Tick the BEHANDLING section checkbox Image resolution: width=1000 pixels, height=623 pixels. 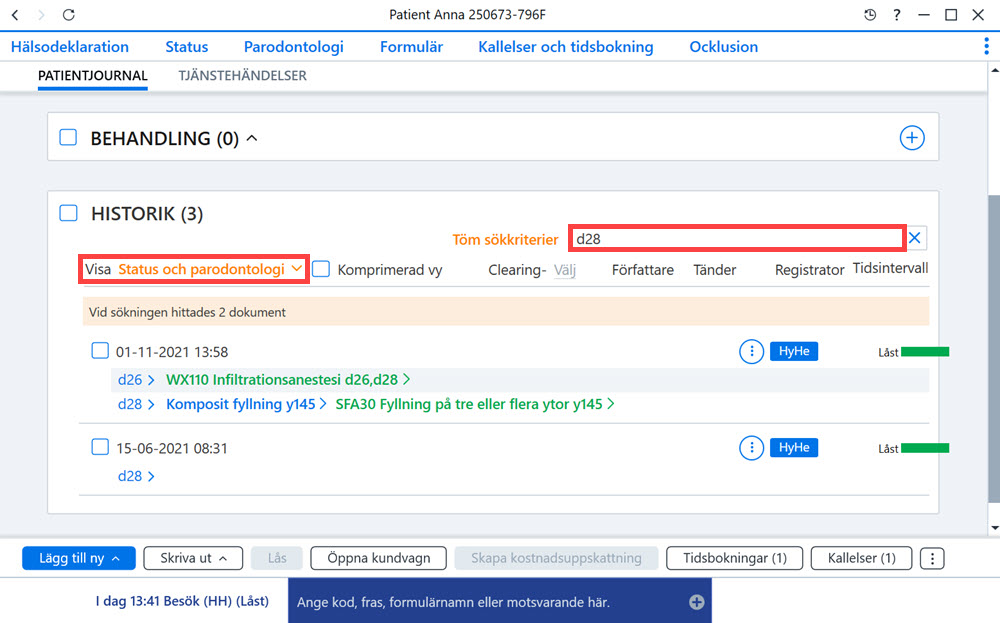tap(68, 137)
